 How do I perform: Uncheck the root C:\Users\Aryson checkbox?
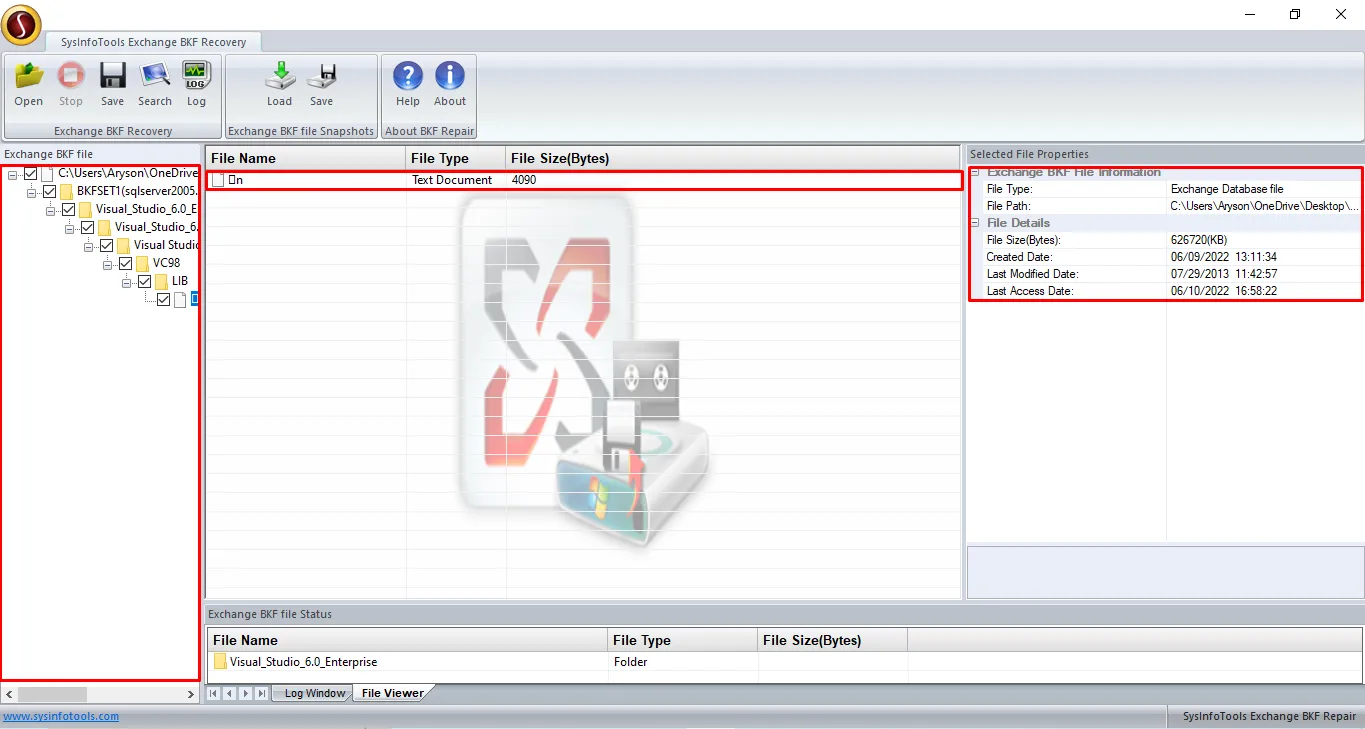click(x=30, y=174)
